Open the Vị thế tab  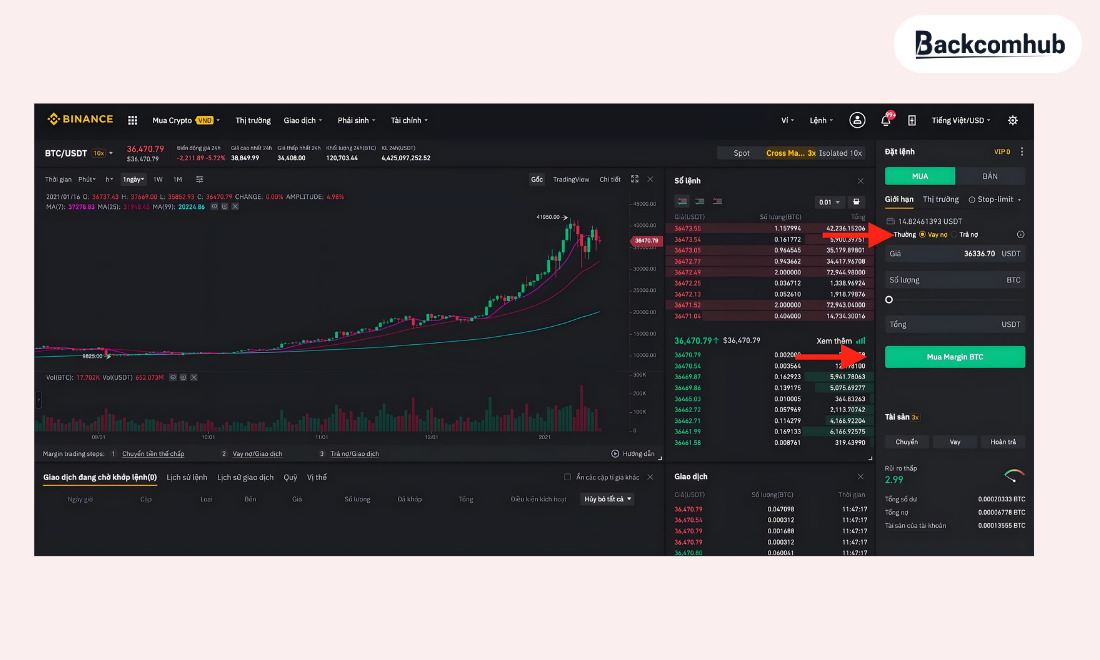tap(317, 478)
